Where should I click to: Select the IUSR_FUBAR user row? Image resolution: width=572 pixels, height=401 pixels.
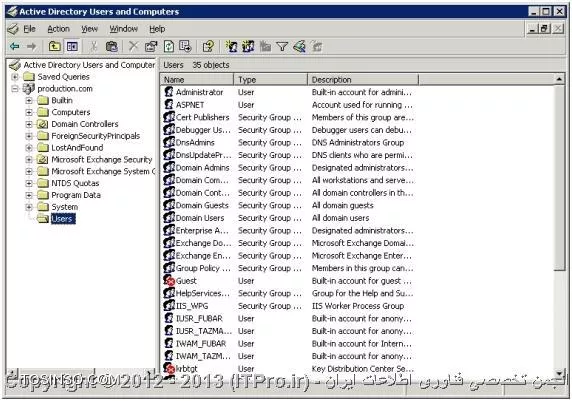point(289,318)
